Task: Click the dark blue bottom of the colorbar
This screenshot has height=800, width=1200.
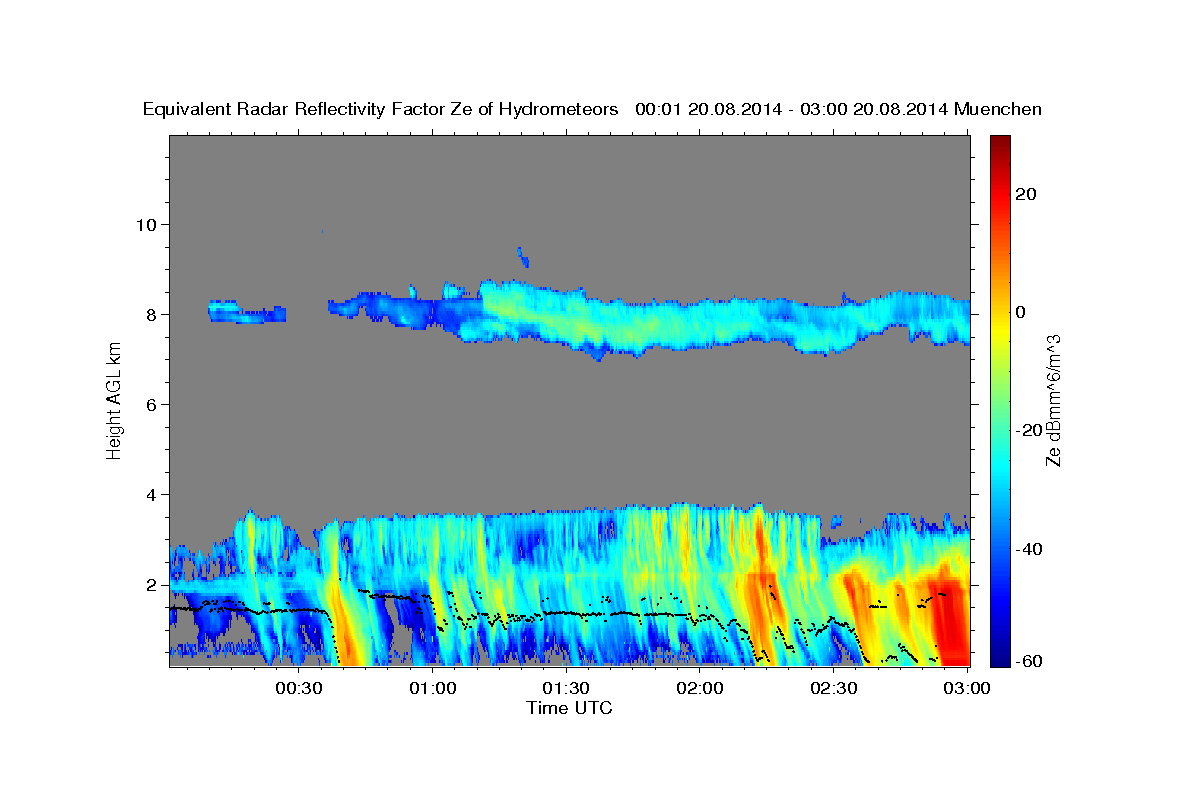Action: [x=1001, y=655]
